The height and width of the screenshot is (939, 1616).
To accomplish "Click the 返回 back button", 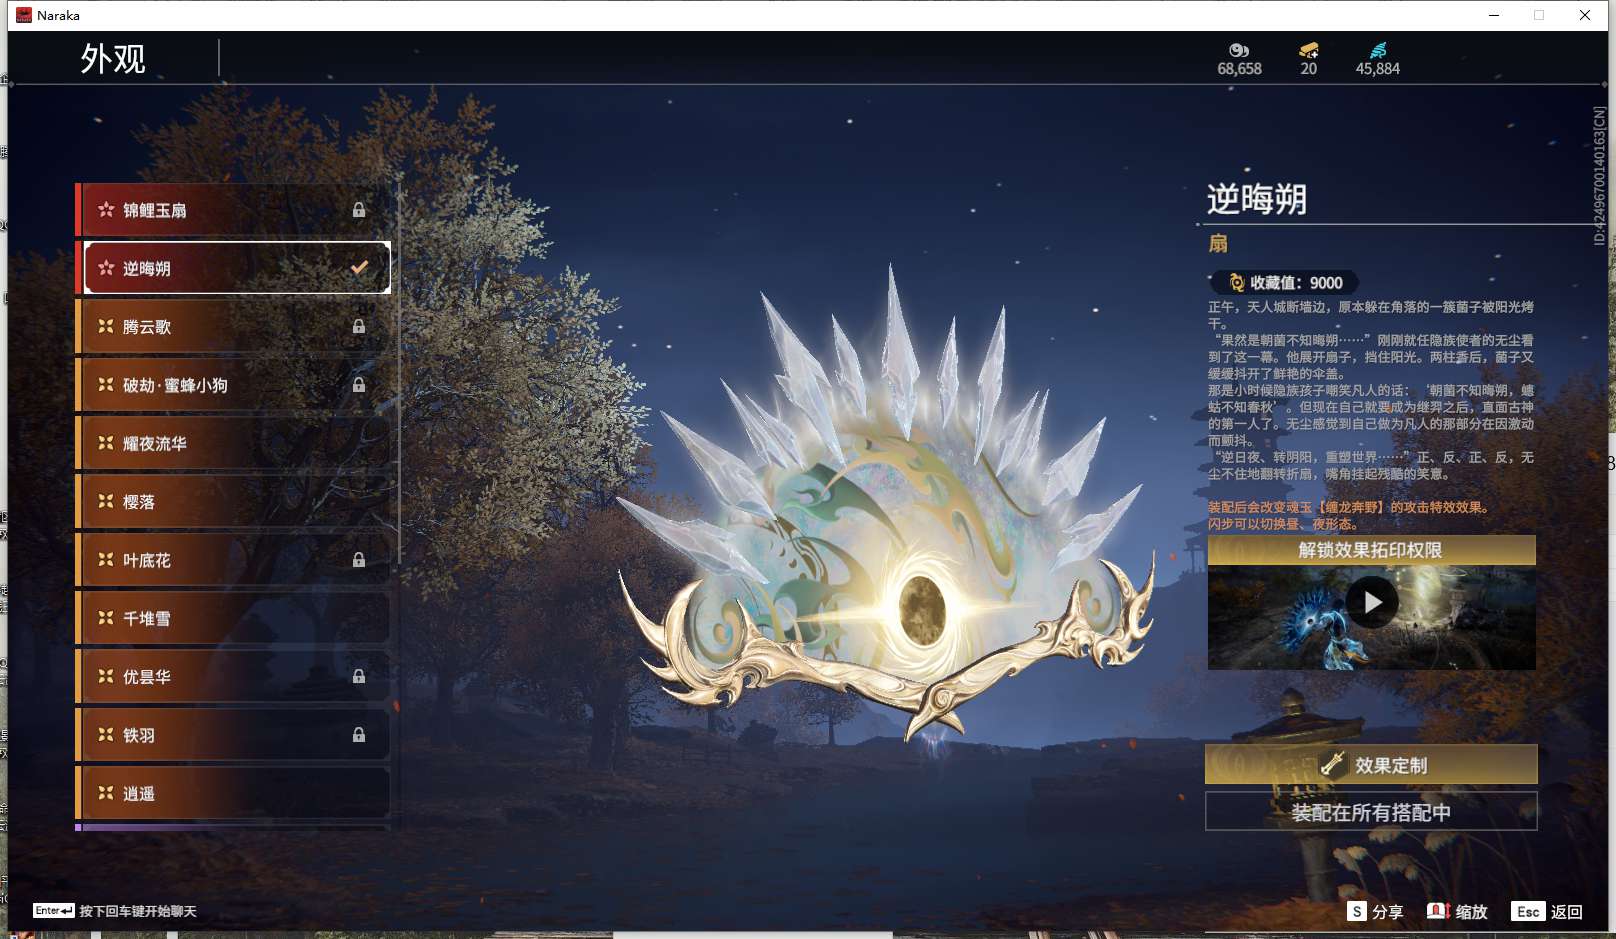I will pyautogui.click(x=1548, y=911).
